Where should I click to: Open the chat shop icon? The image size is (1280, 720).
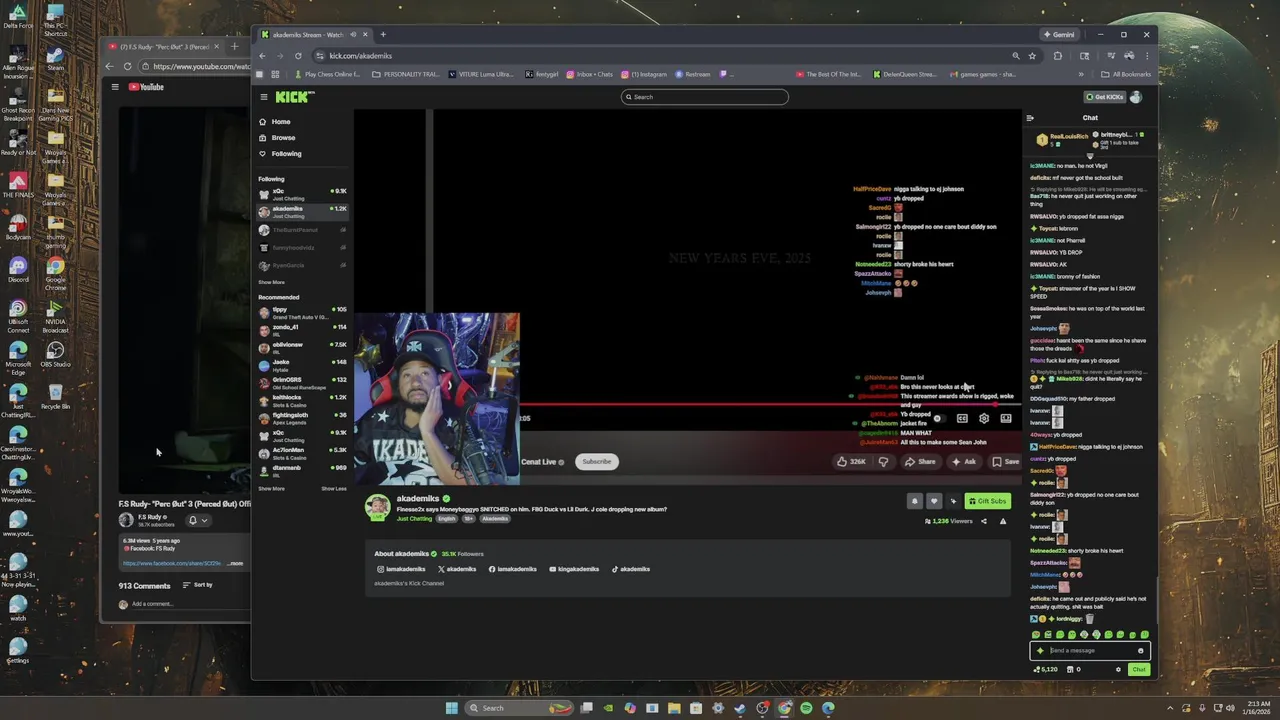pyautogui.click(x=1070, y=670)
